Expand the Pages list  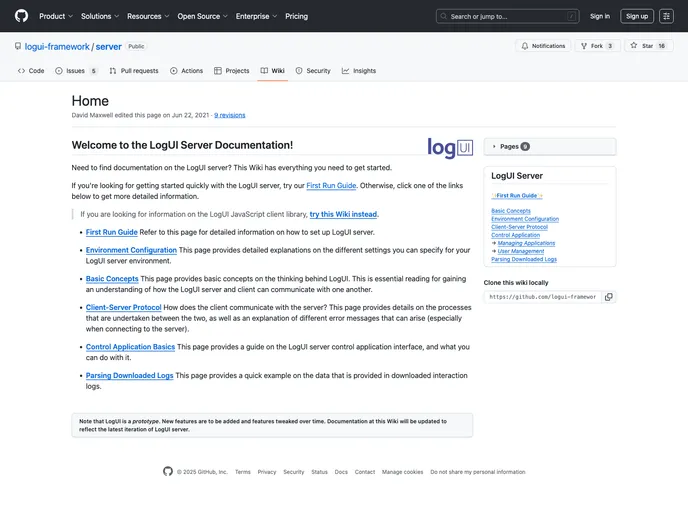[550, 147]
